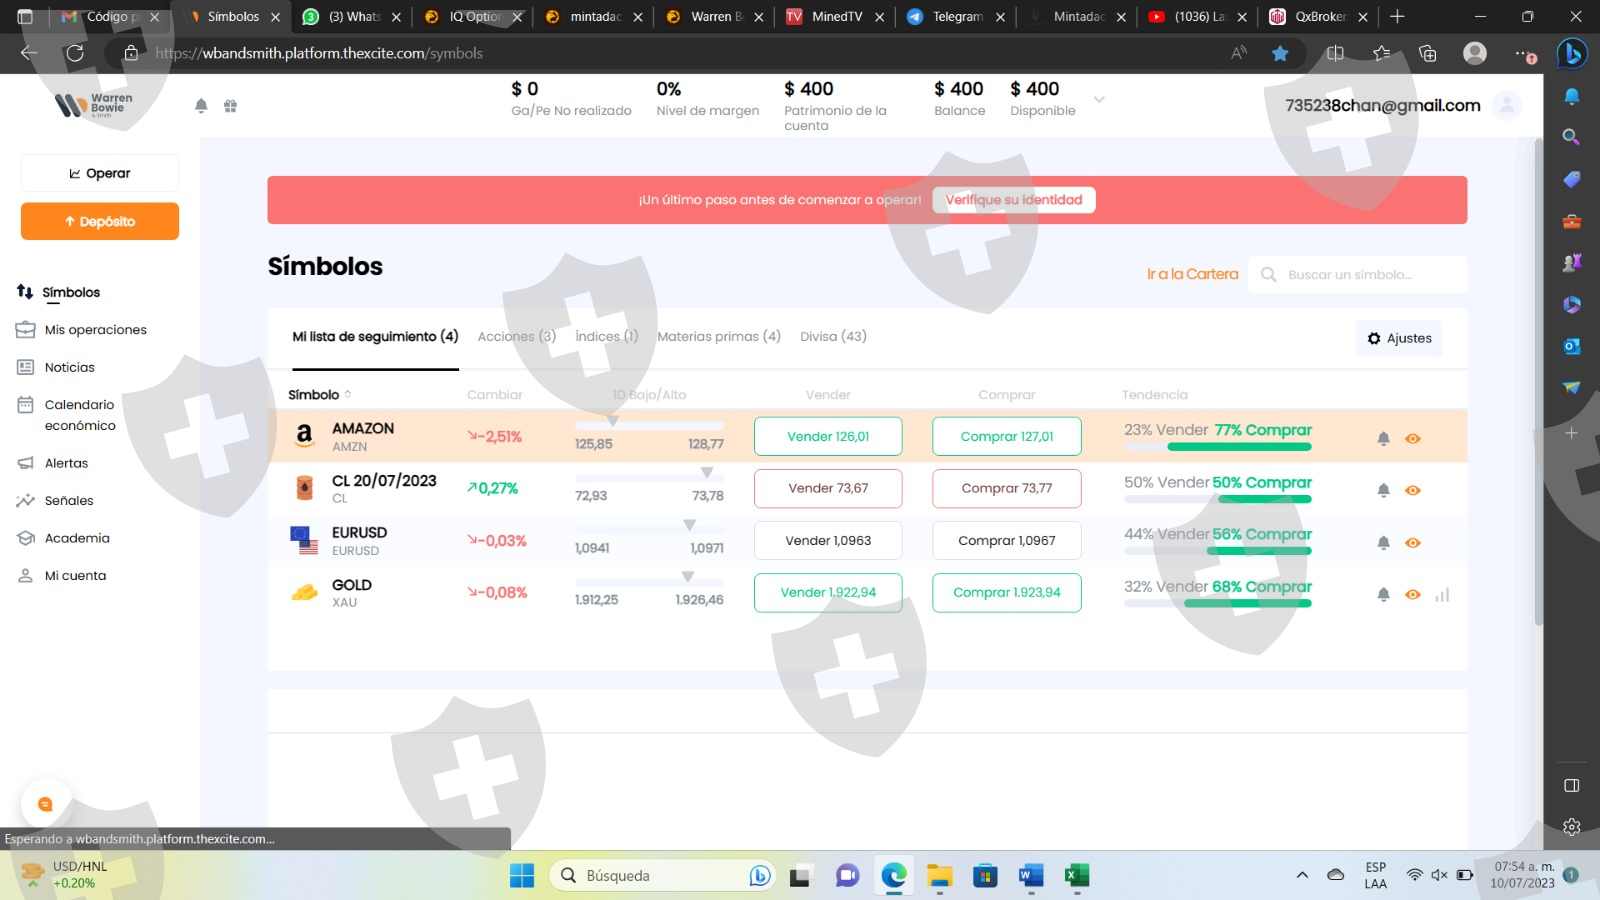
Task: Set alert bell for EURUSD row
Action: pos(1383,542)
